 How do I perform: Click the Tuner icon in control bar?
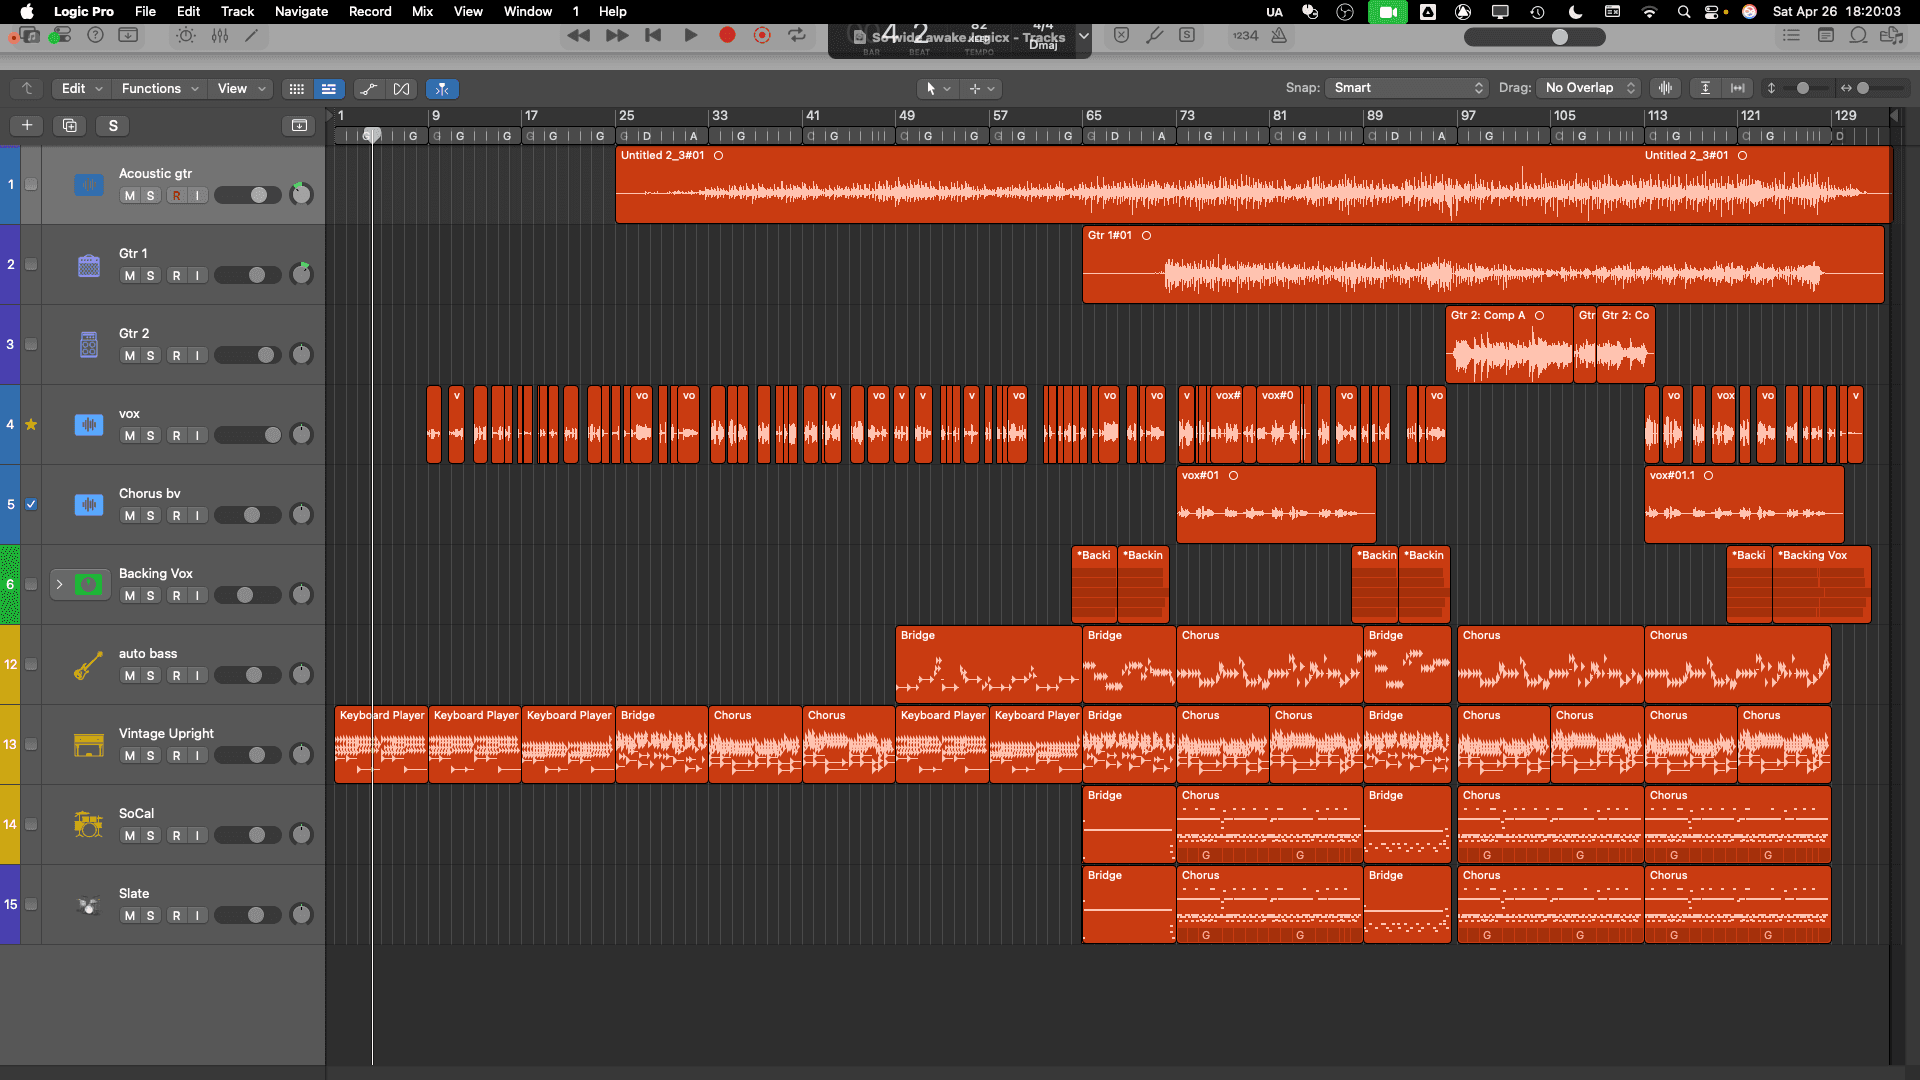[x=1154, y=35]
